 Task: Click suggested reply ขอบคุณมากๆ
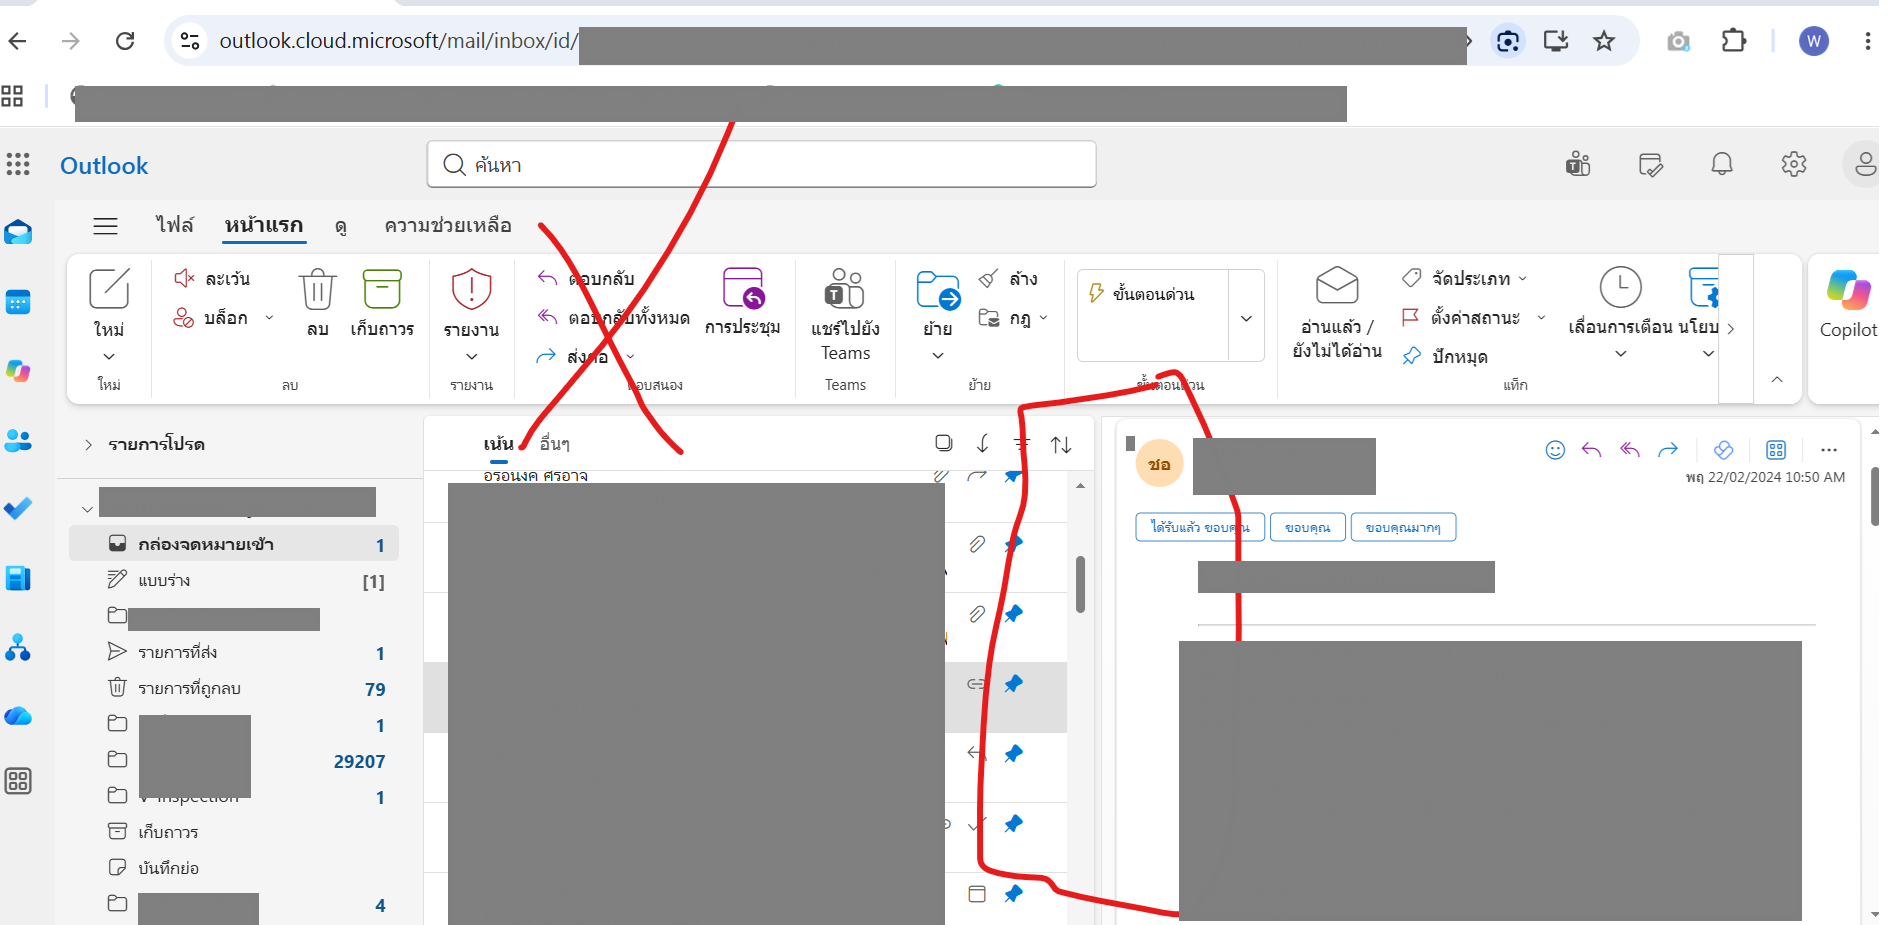(1403, 527)
